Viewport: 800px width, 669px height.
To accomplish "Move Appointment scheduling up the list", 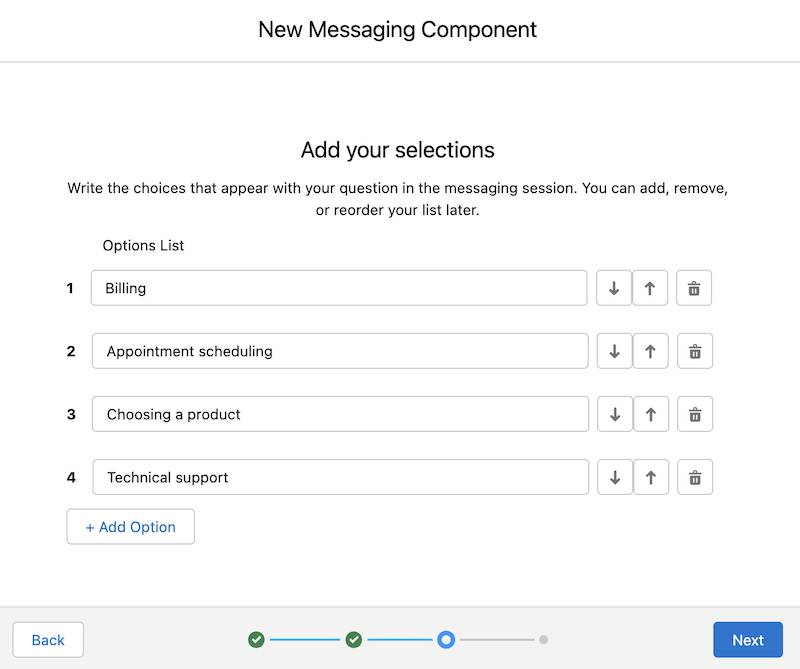I will coord(651,351).
